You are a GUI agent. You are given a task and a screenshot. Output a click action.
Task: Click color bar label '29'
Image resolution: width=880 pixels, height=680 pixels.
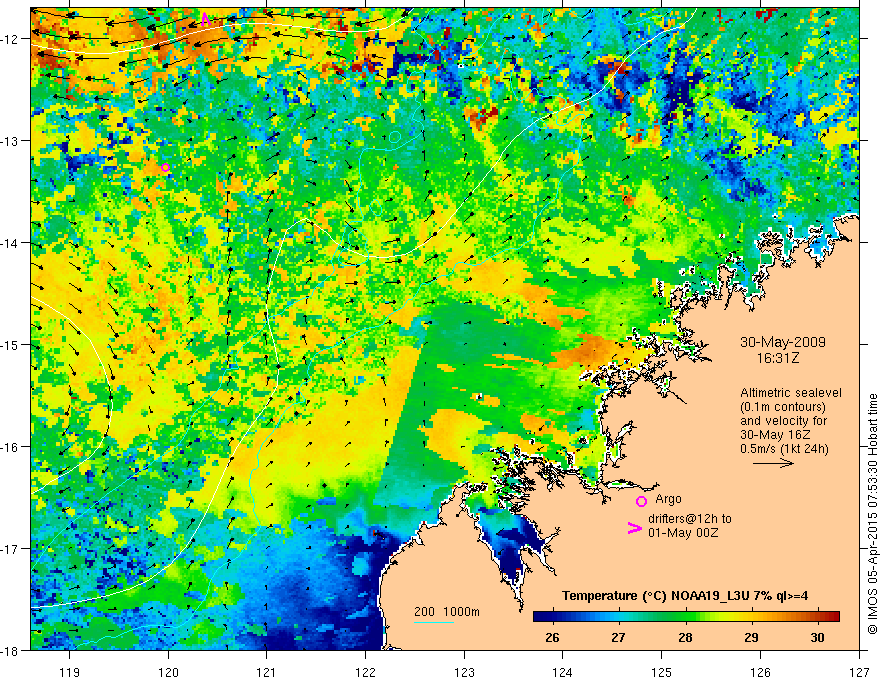pyautogui.click(x=751, y=637)
